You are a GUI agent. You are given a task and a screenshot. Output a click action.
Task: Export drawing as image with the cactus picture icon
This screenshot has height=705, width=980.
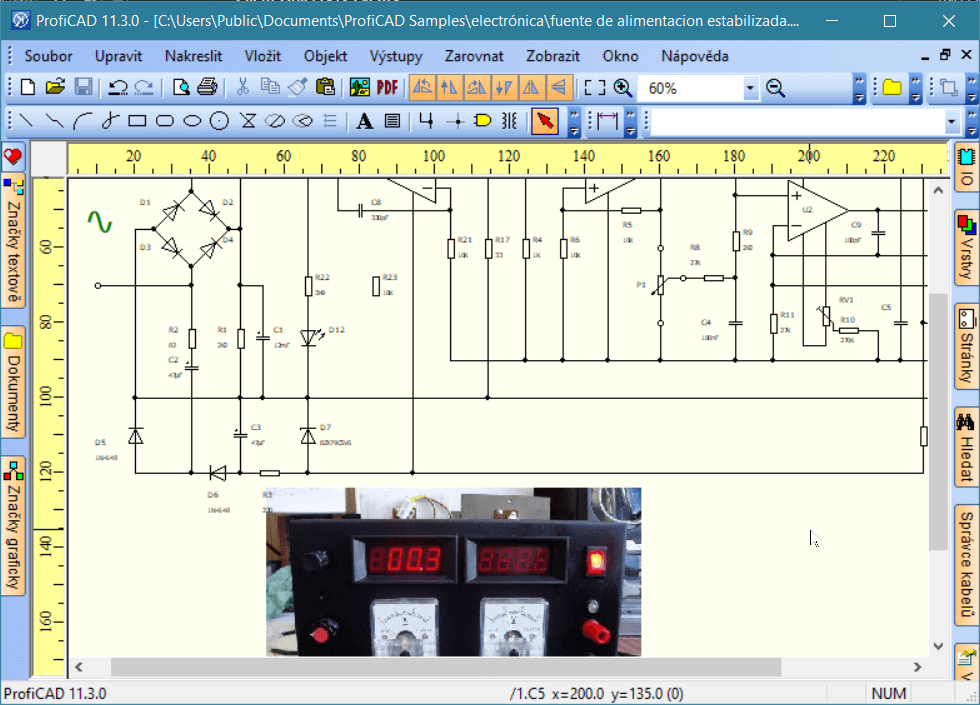point(360,88)
